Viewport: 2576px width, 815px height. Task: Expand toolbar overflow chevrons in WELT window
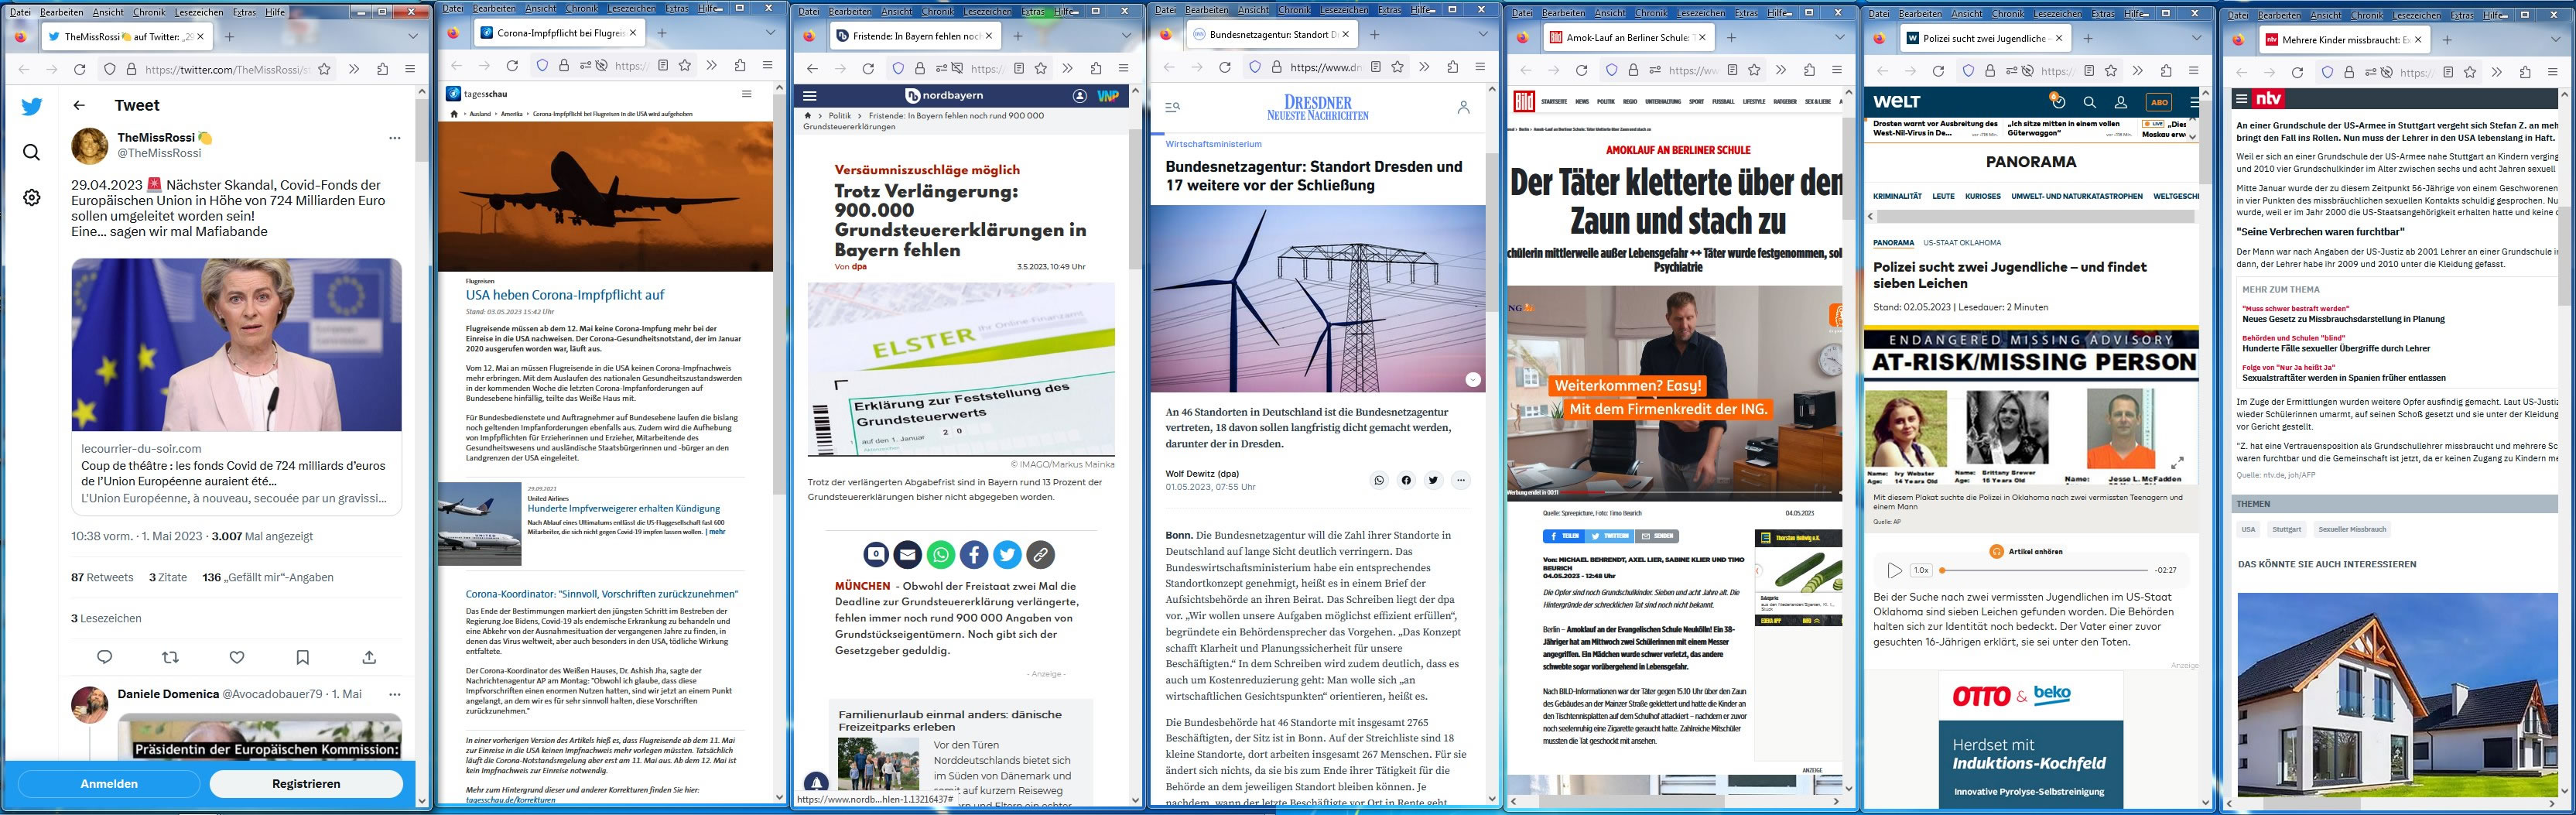(2137, 71)
